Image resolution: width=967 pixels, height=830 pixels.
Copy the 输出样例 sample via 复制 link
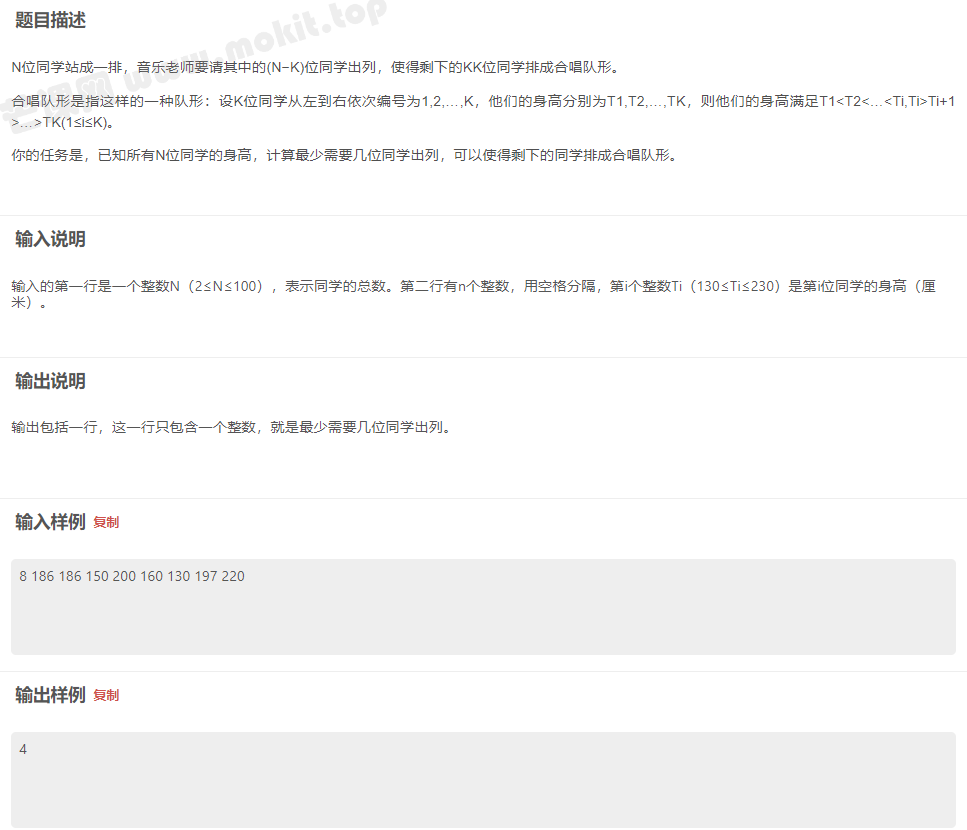click(x=106, y=696)
